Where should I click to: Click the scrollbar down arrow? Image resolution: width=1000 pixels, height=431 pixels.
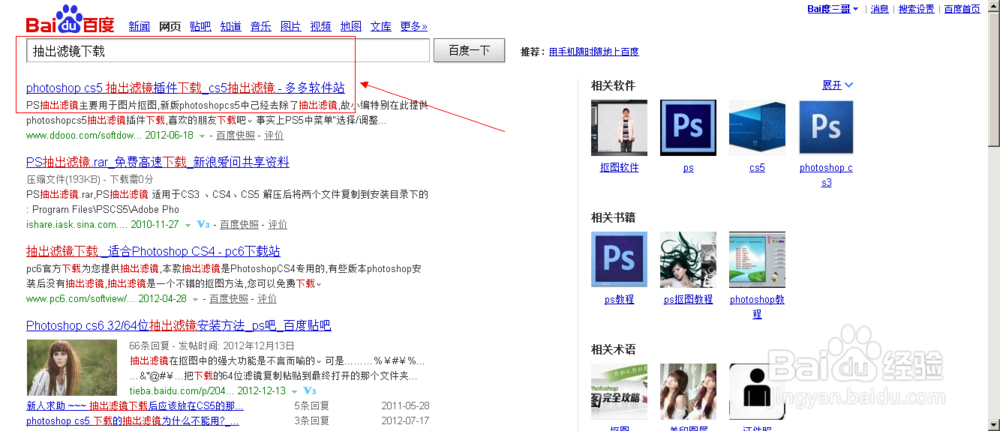pos(994,424)
